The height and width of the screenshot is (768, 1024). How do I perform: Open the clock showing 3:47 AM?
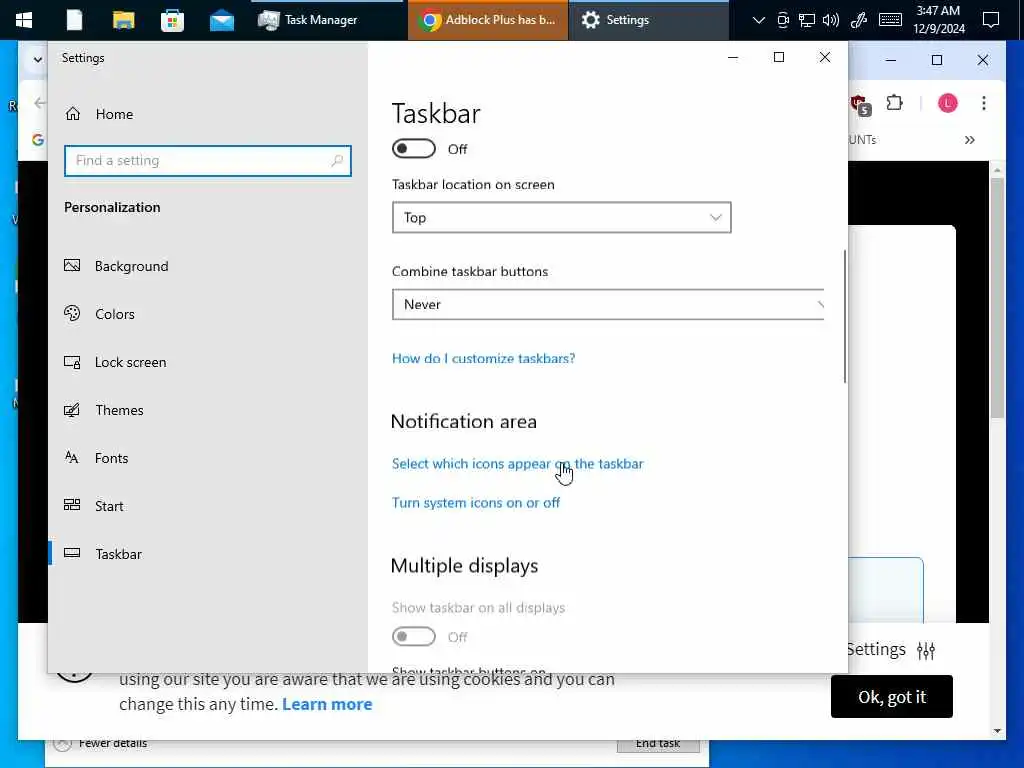938,20
